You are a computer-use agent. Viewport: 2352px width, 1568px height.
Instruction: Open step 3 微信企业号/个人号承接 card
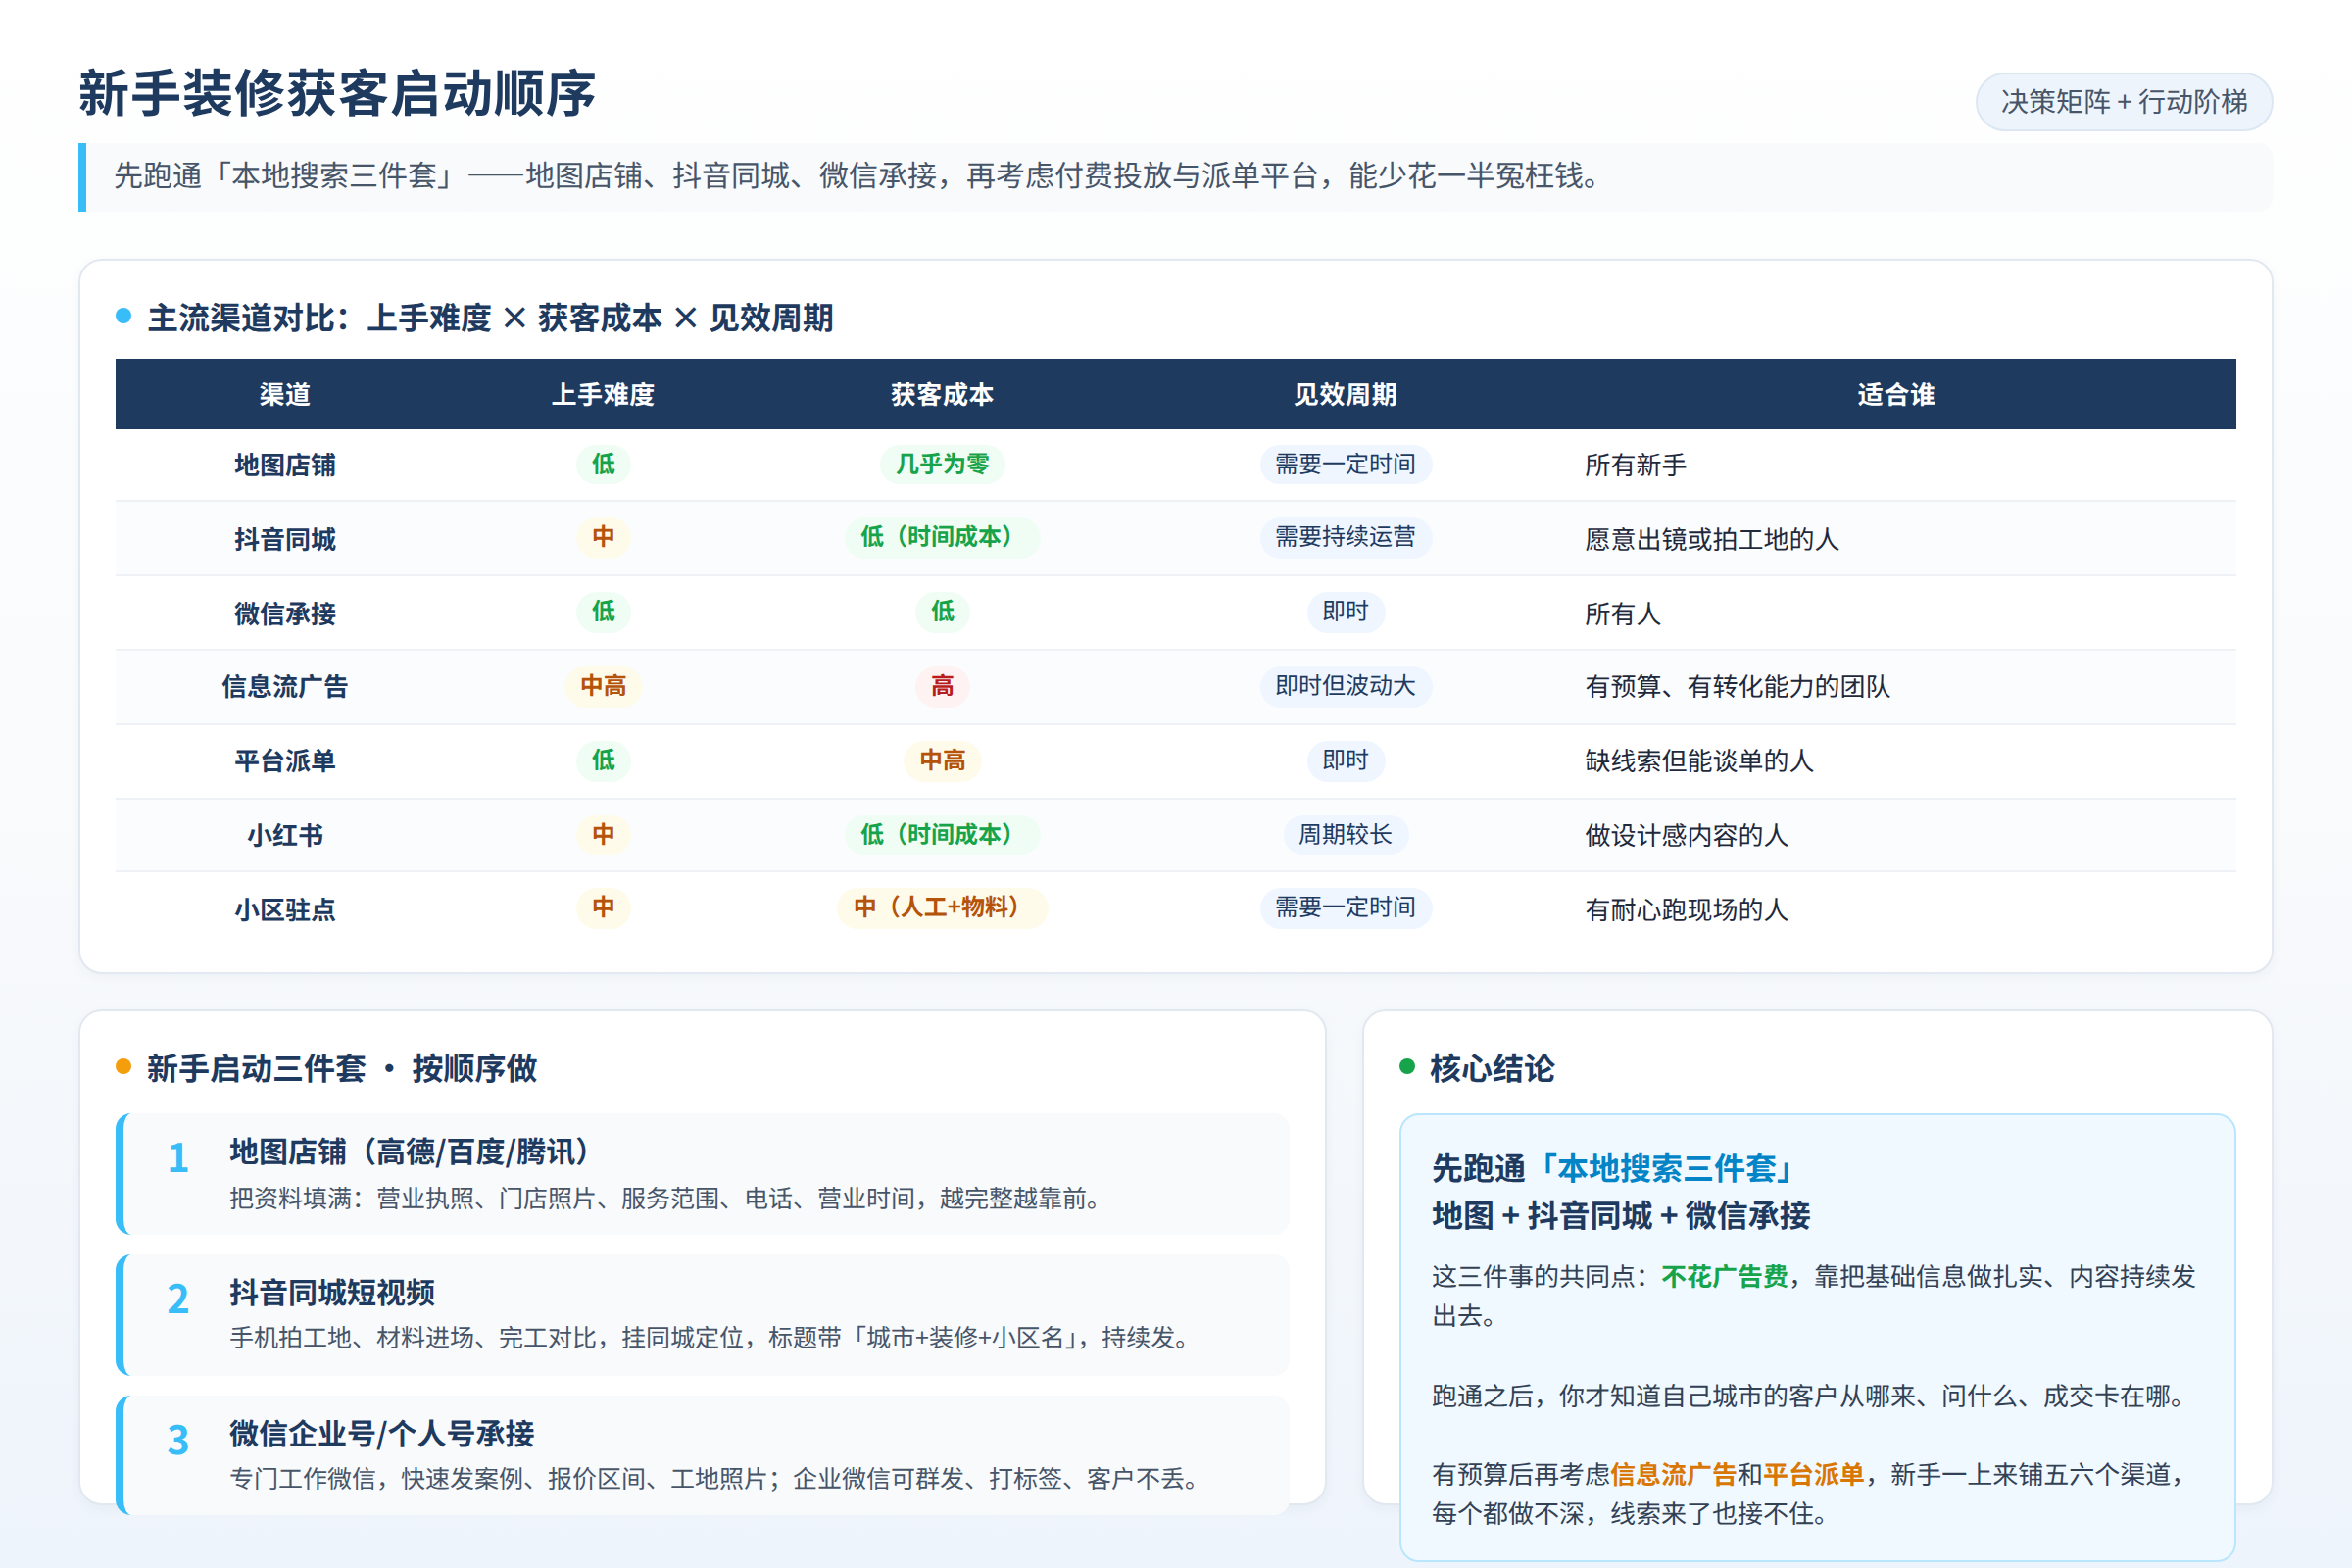pyautogui.click(x=702, y=1455)
